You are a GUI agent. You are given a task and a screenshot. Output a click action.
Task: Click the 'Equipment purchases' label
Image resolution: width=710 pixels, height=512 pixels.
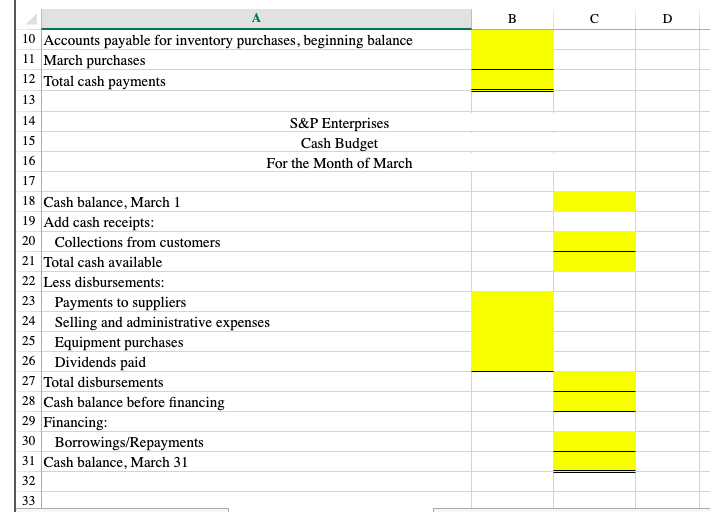119,342
